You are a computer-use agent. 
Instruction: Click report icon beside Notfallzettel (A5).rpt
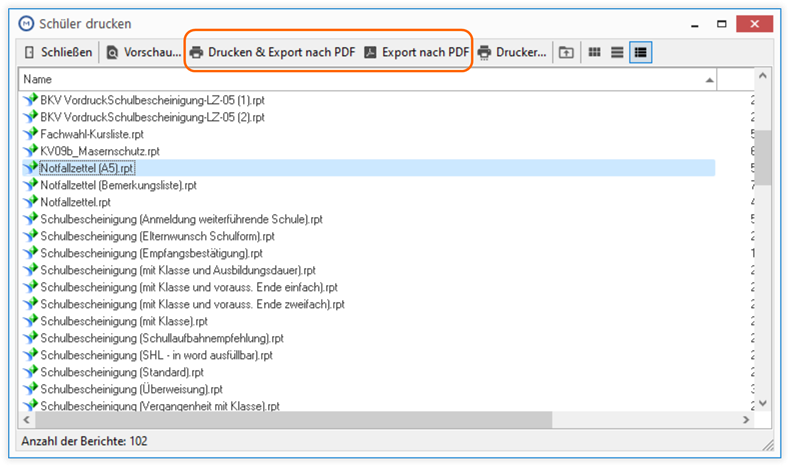coord(31,168)
